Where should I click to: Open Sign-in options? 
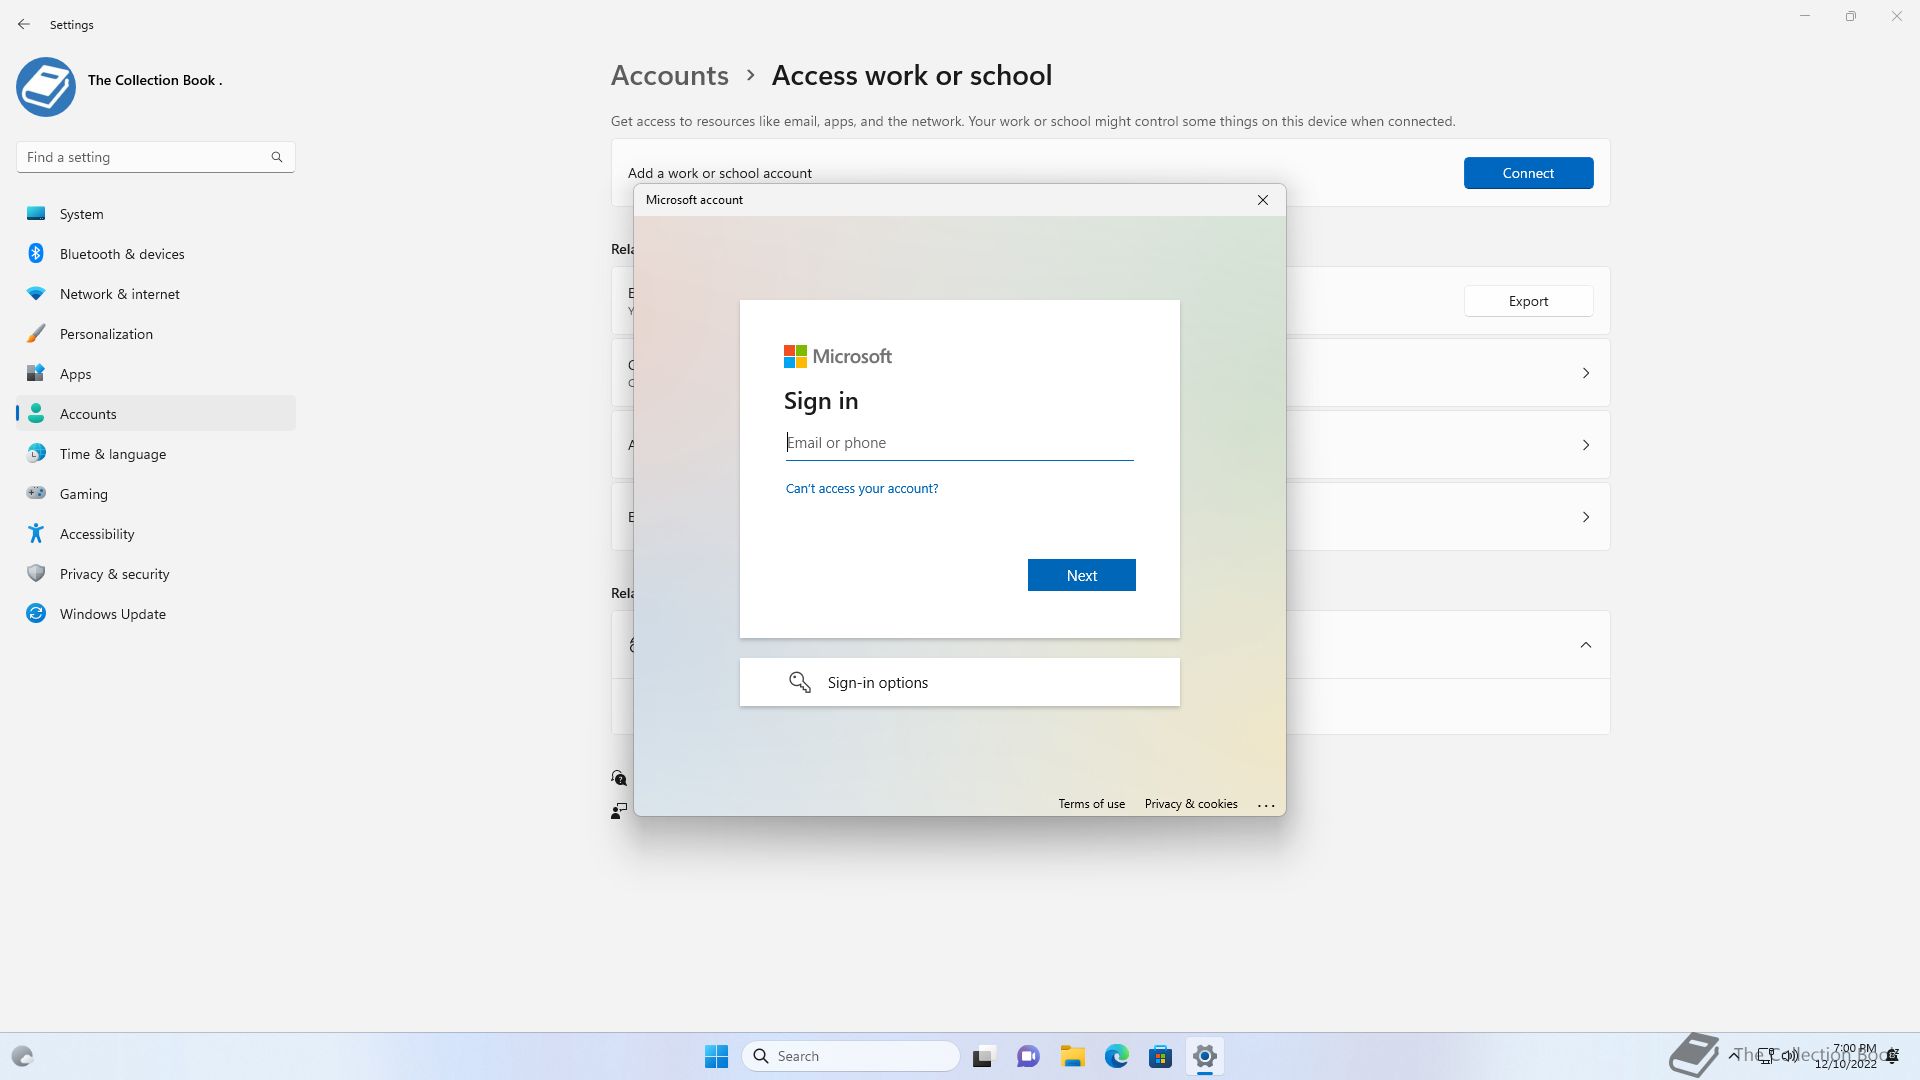959,682
